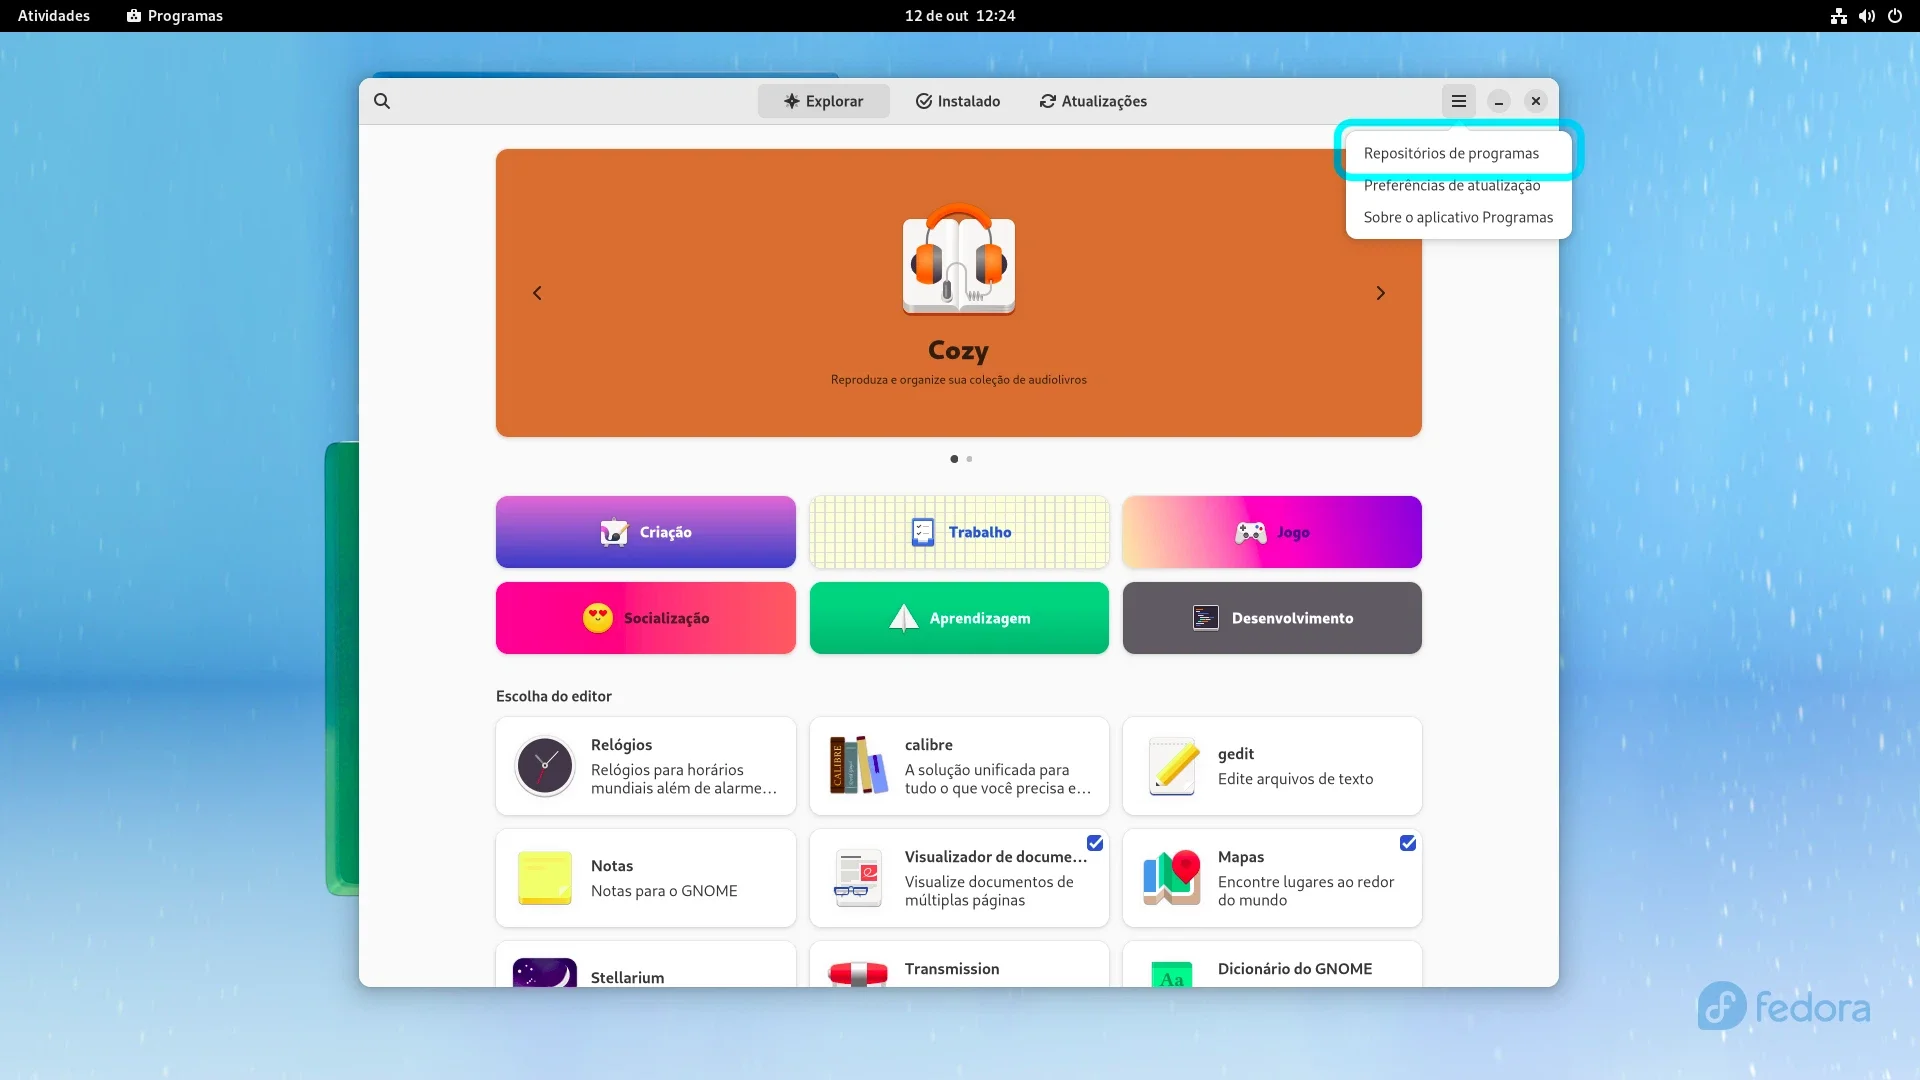Viewport: 1920px width, 1080px height.
Task: Click the Mapas app title
Action: coord(1241,857)
